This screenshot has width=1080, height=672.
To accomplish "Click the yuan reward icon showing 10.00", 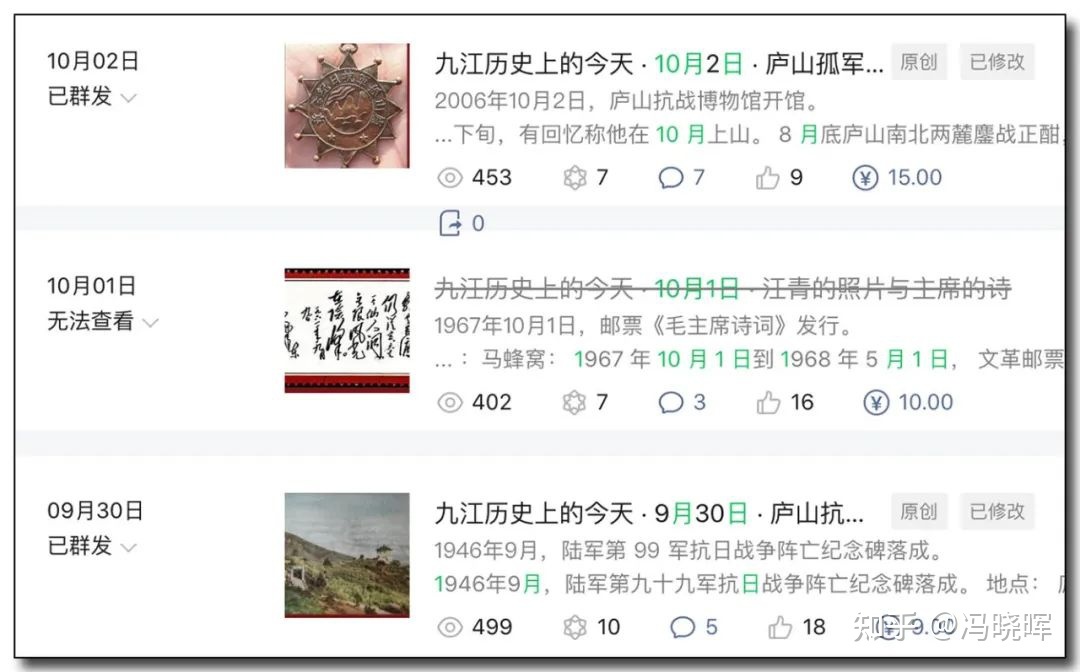I will (875, 402).
